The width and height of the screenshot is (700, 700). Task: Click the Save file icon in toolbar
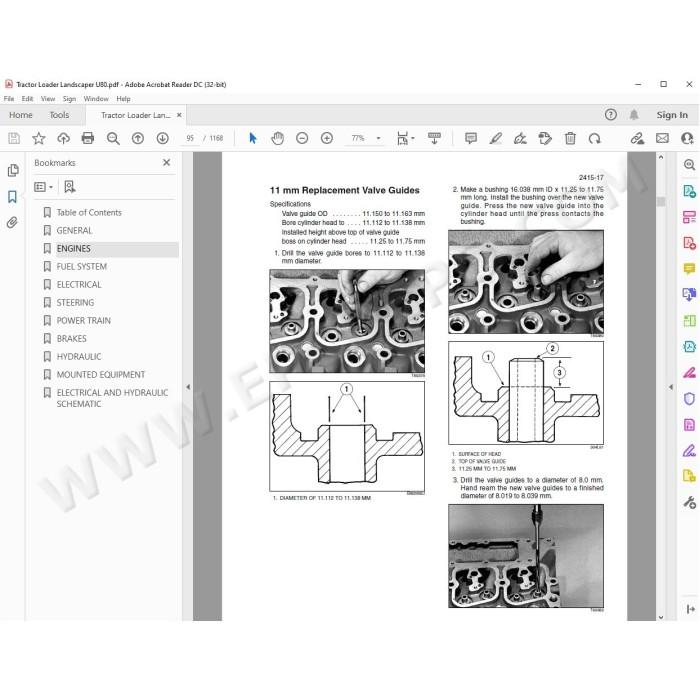pos(14,138)
